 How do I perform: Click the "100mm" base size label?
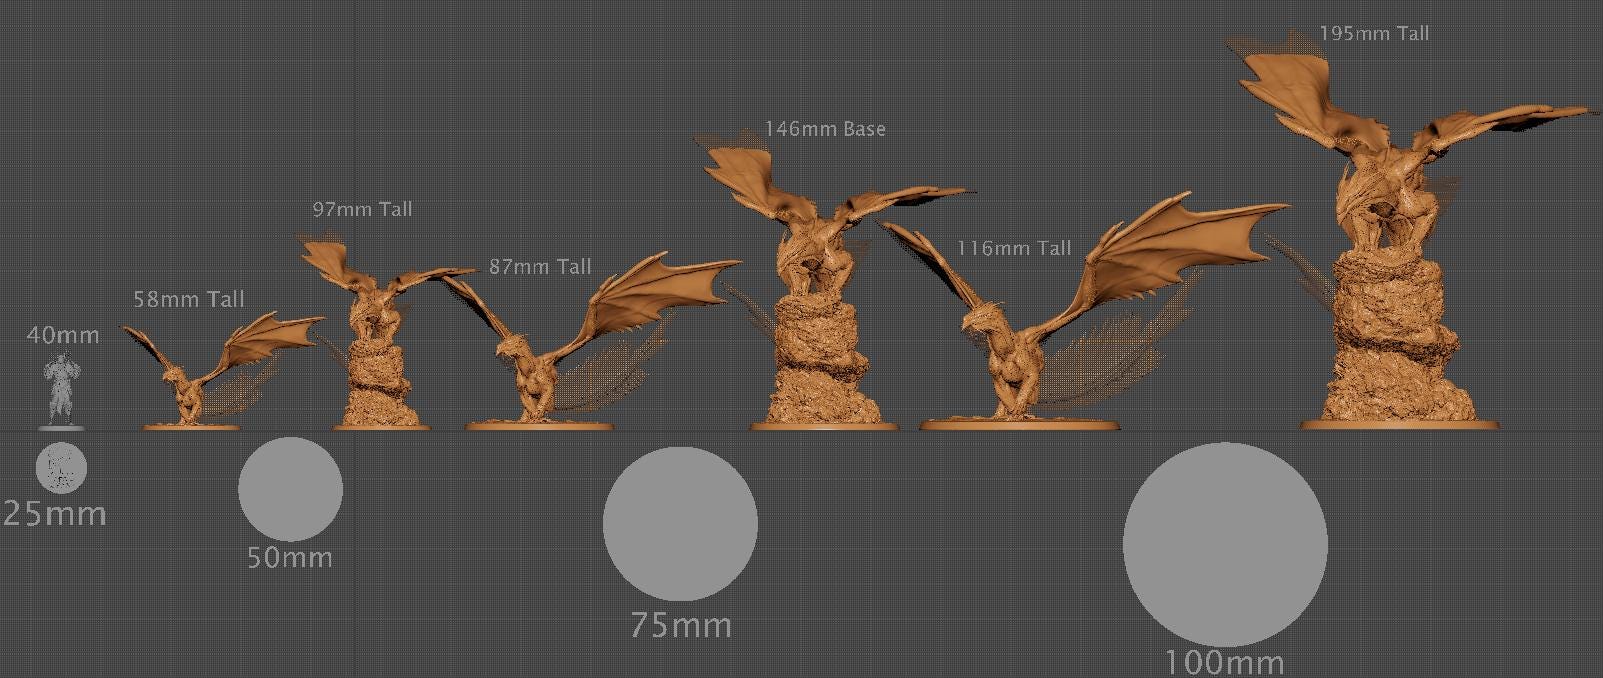click(x=1225, y=662)
